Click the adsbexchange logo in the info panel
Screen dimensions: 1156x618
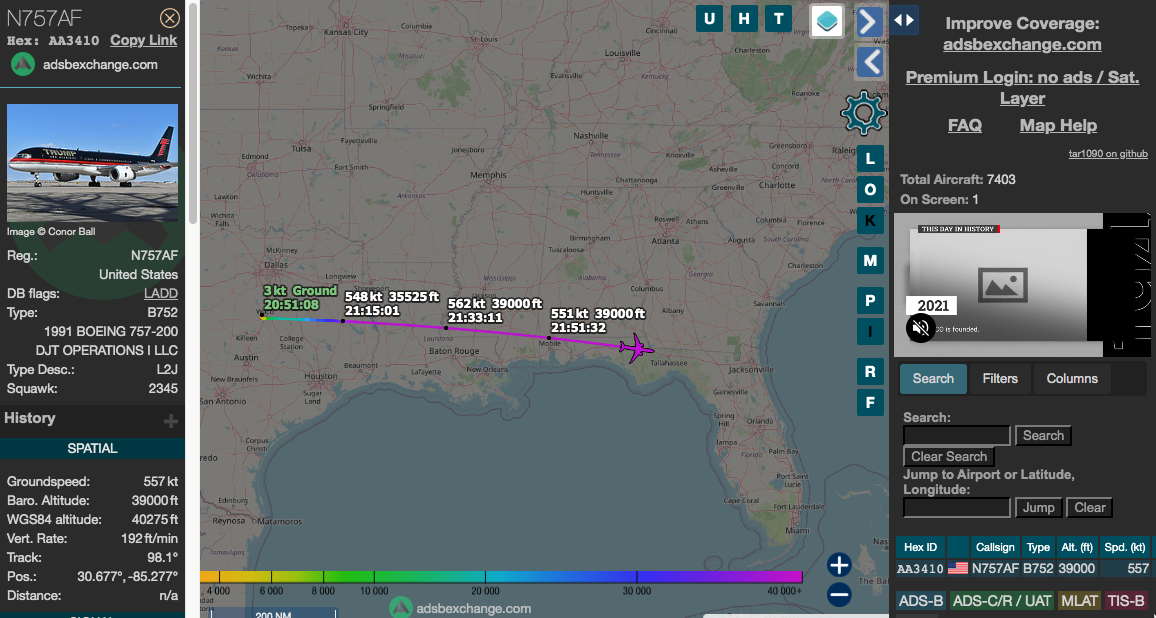(23, 65)
